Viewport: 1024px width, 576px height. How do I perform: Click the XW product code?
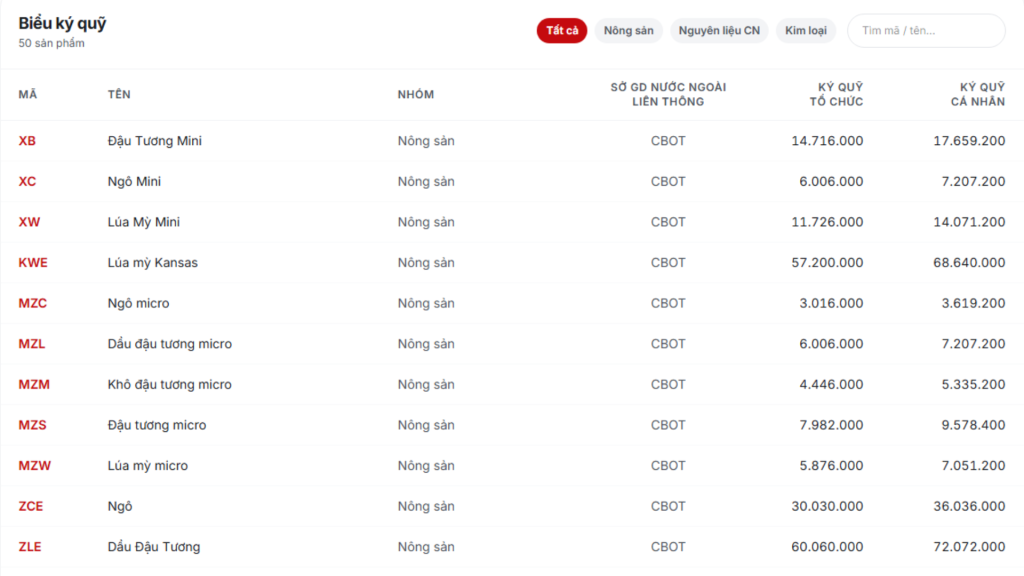[29, 222]
